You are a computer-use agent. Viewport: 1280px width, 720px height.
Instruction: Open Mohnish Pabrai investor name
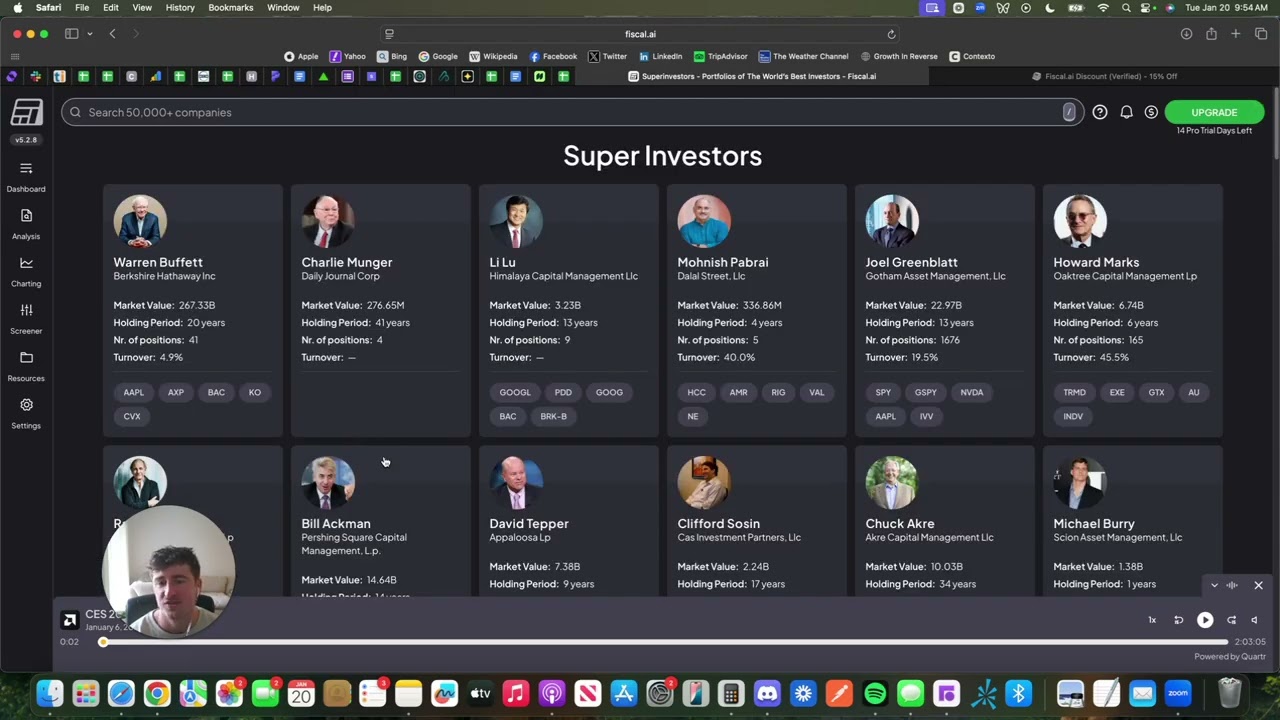pos(723,262)
